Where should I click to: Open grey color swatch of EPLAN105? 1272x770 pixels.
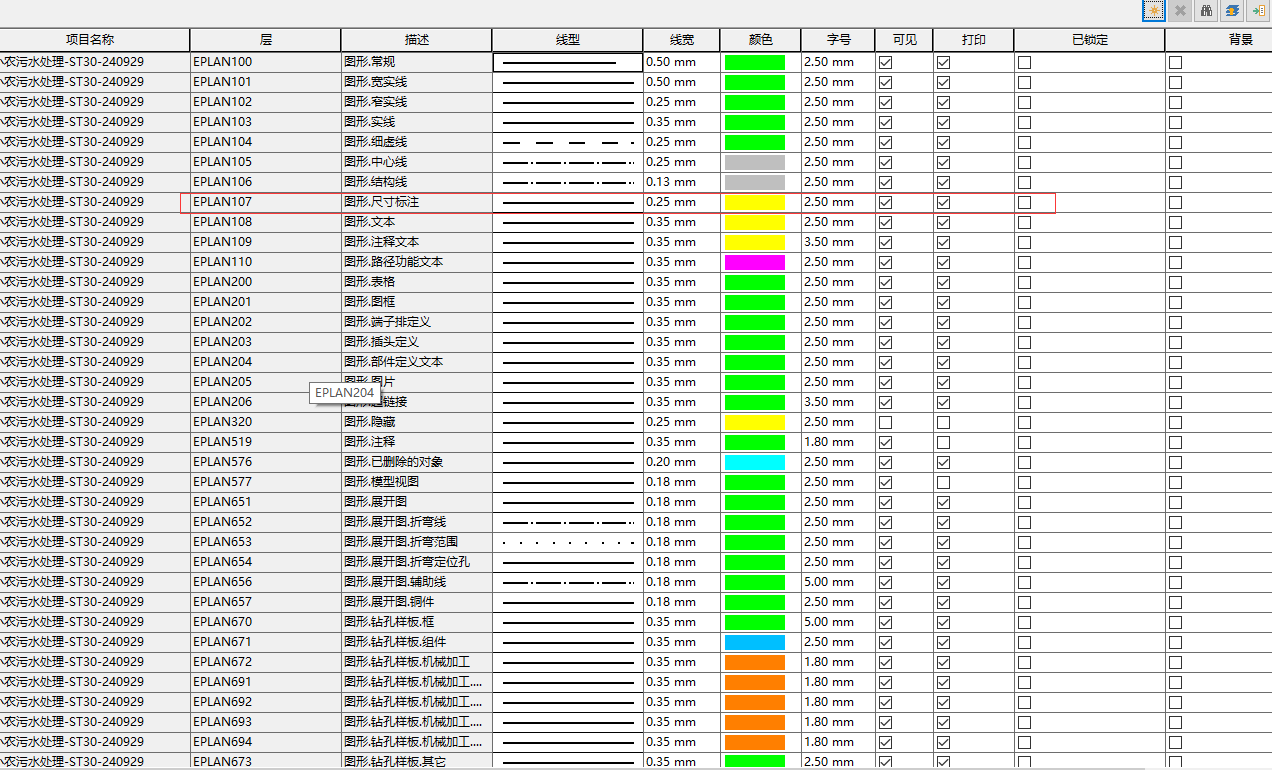click(x=755, y=162)
